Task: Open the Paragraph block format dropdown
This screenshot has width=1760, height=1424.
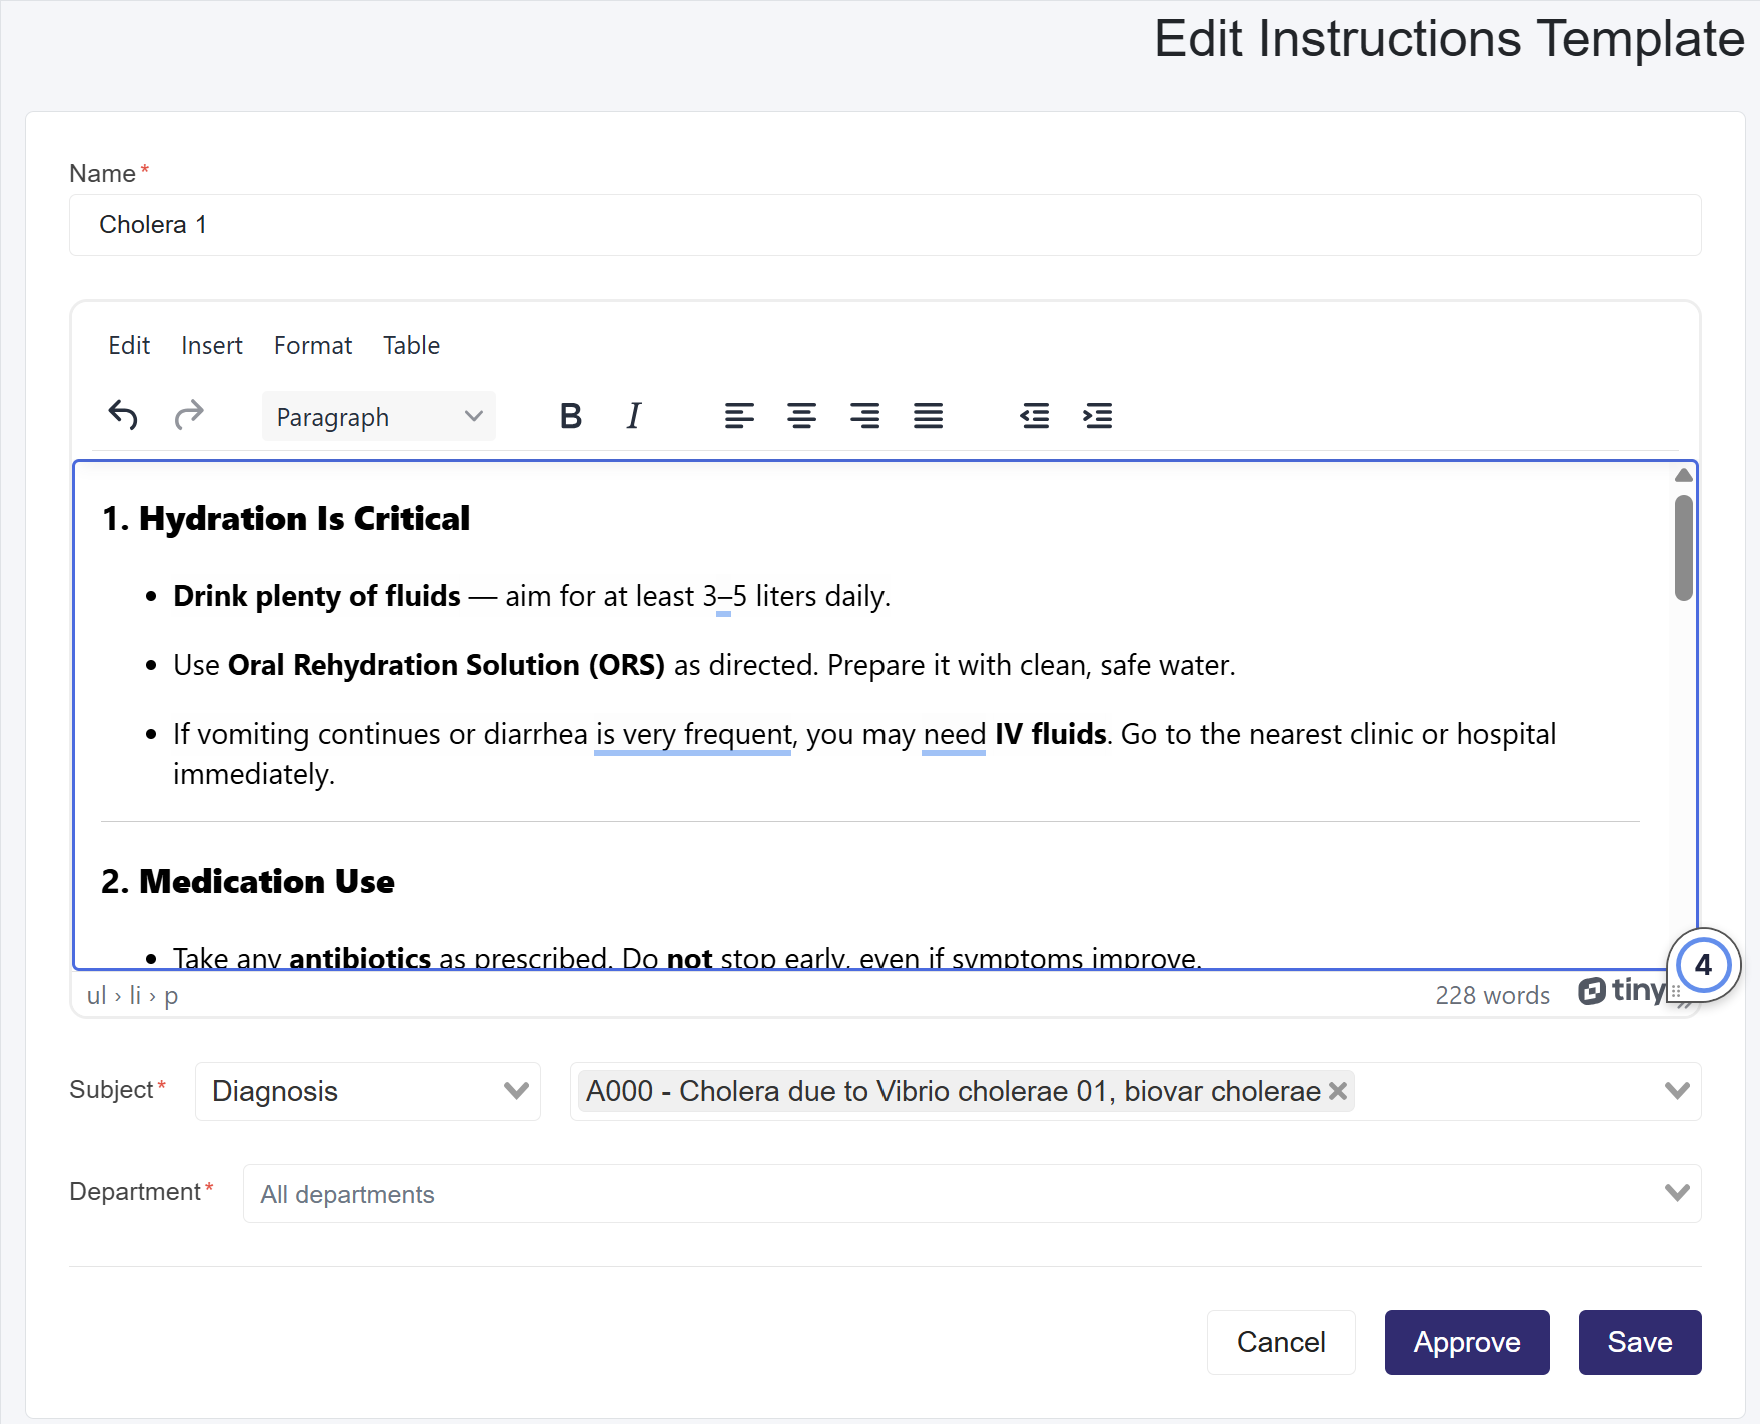Action: click(x=378, y=417)
